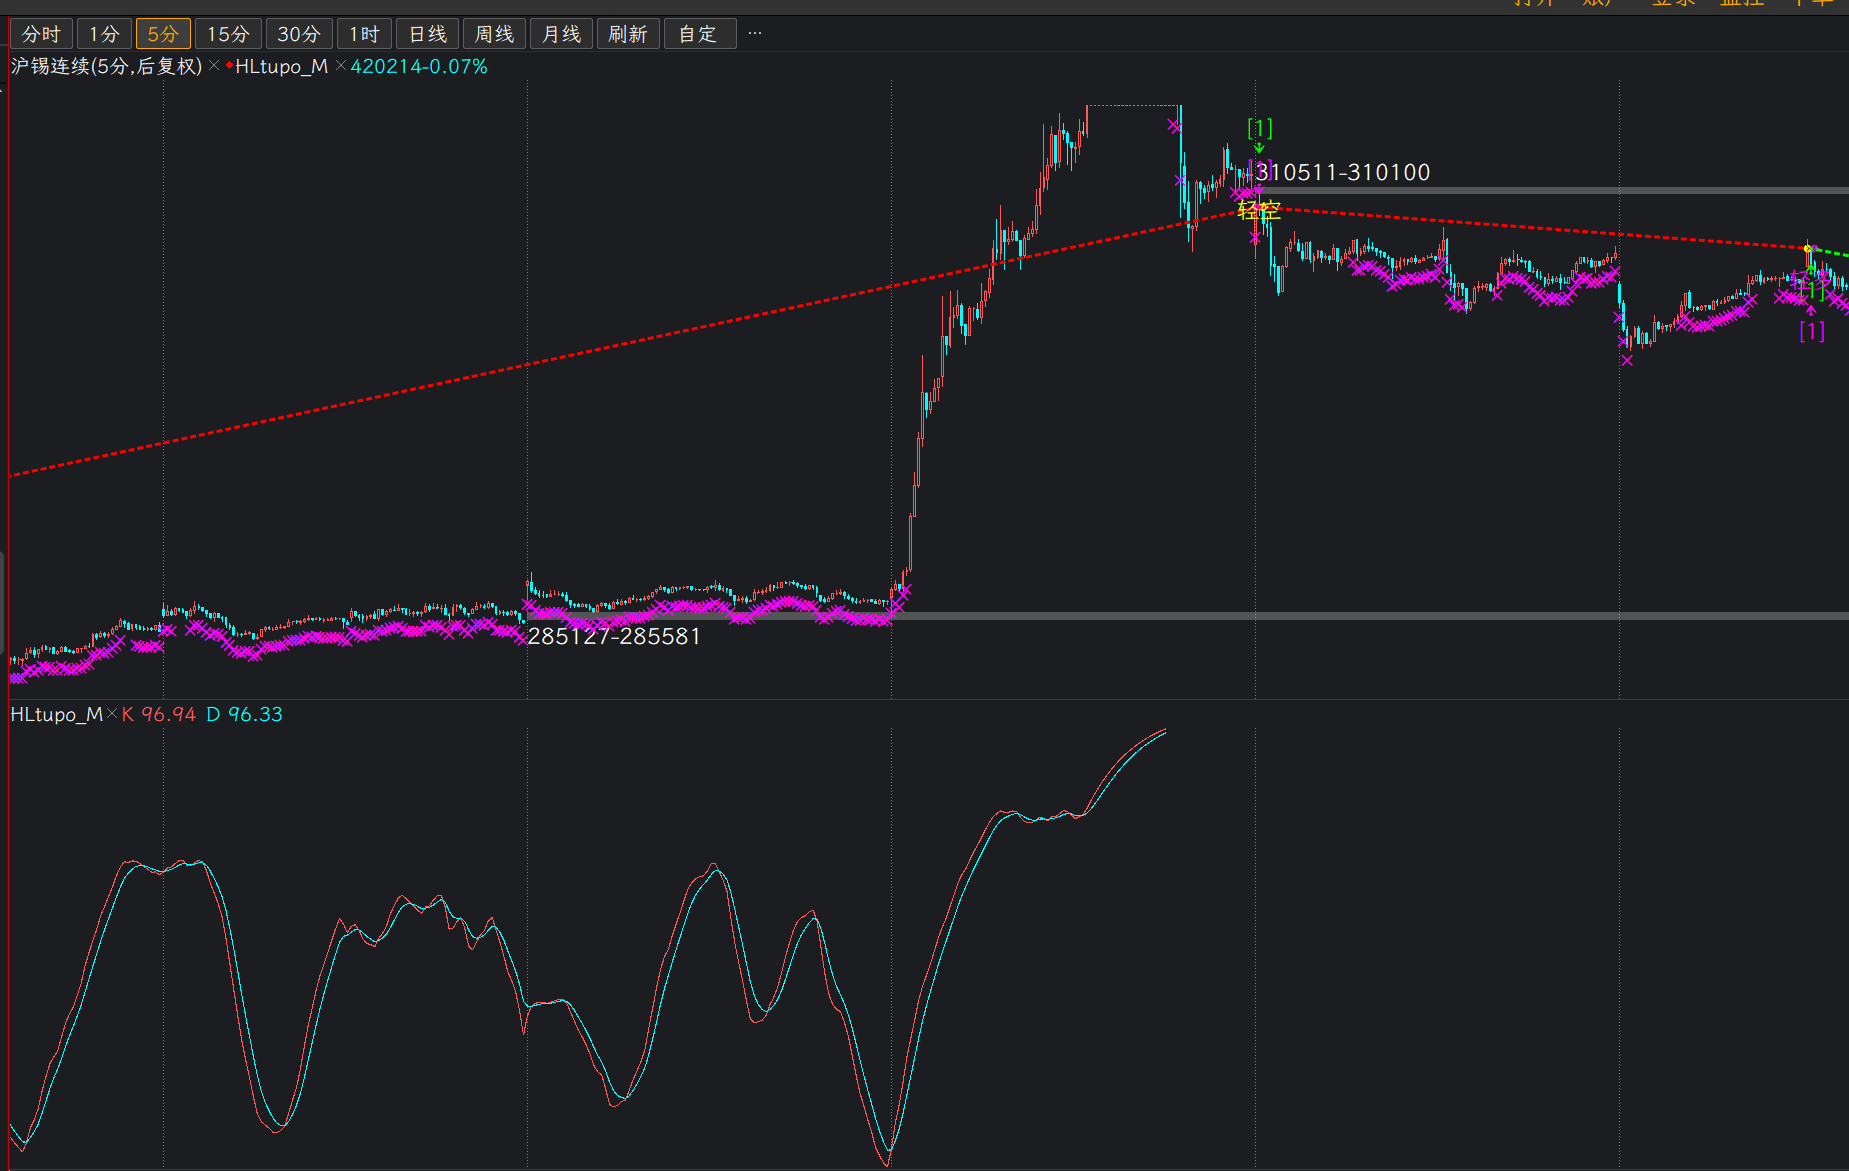Image resolution: width=1849 pixels, height=1171 pixels.
Task: Remove HLtupo_M overlay from main chart
Action: [x=340, y=66]
